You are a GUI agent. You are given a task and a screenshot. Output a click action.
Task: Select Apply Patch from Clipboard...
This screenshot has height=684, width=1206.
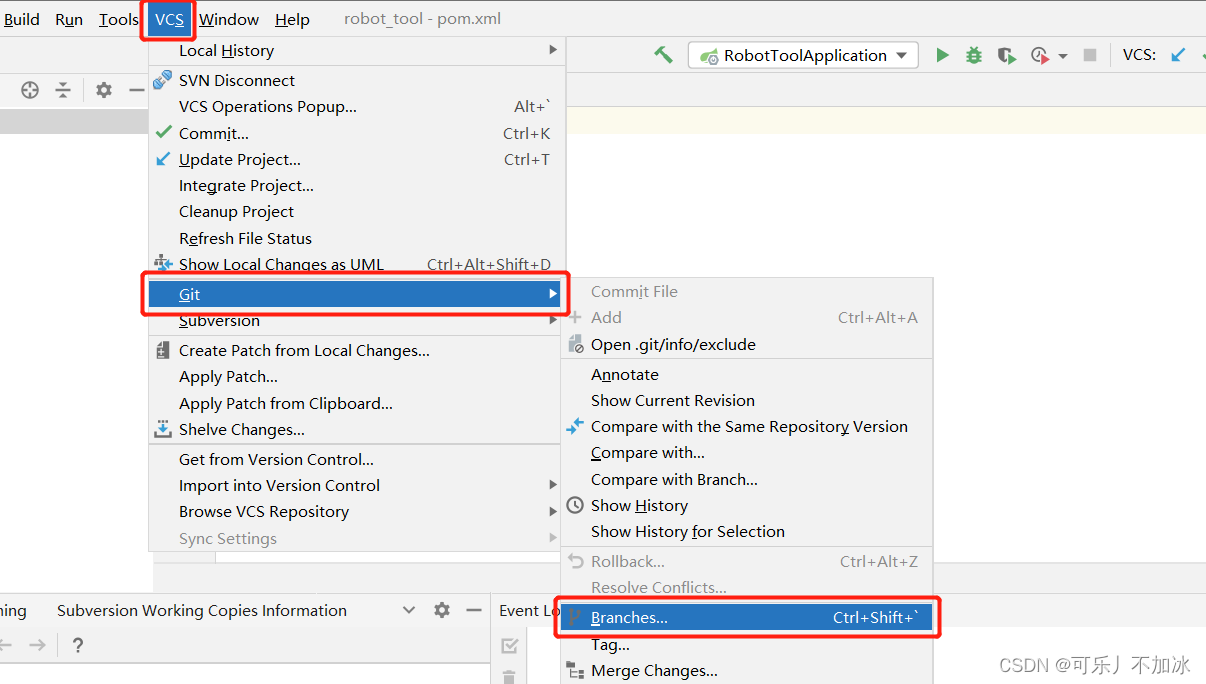pos(357,403)
